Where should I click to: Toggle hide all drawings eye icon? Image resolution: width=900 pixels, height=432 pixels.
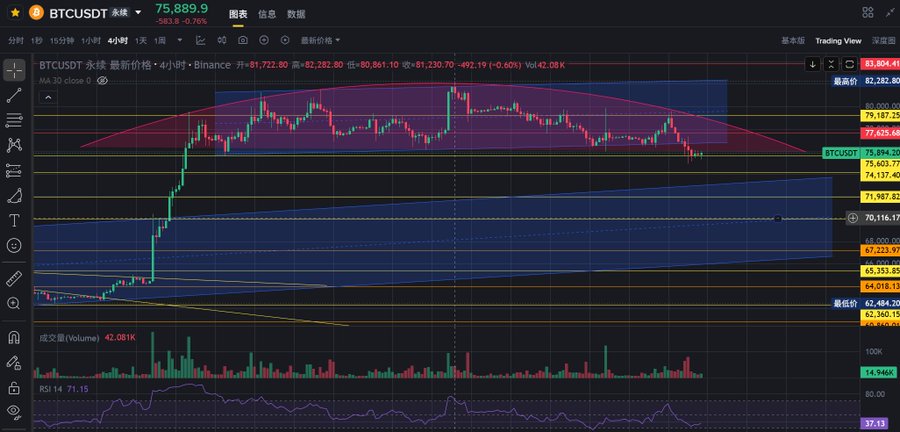[14, 411]
